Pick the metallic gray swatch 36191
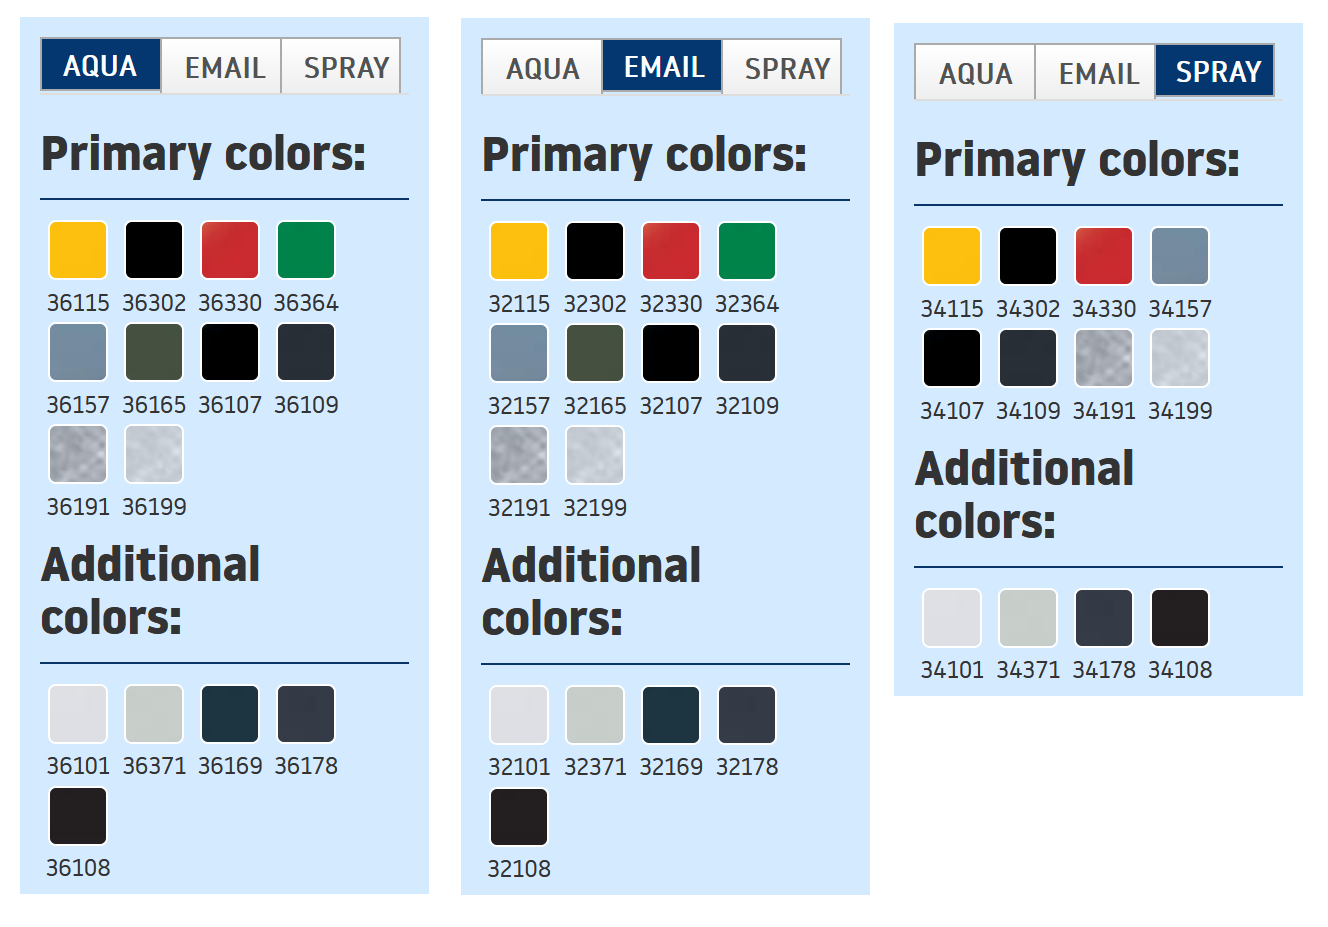Image resolution: width=1328 pixels, height=927 pixels. [78, 454]
